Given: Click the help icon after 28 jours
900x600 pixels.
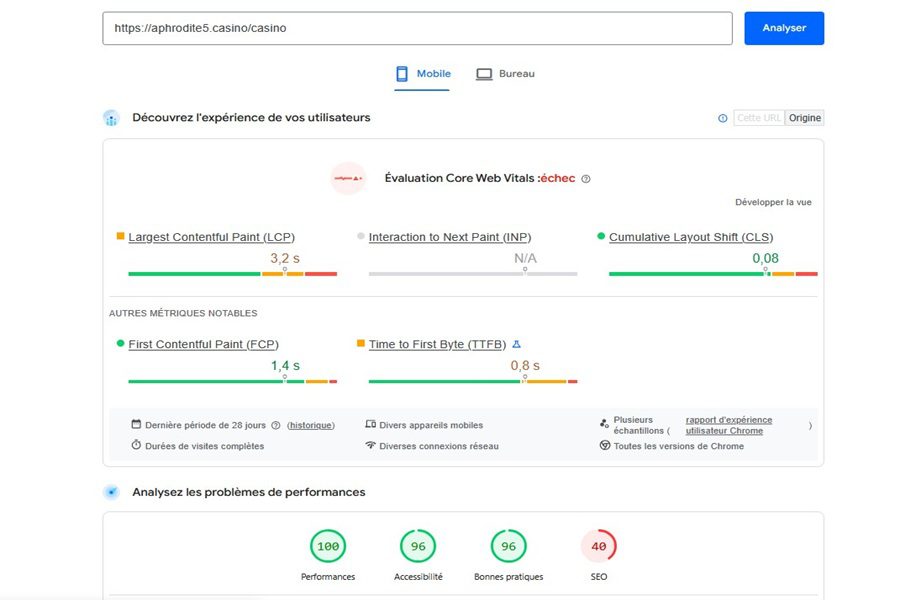Looking at the screenshot, I should (x=276, y=425).
